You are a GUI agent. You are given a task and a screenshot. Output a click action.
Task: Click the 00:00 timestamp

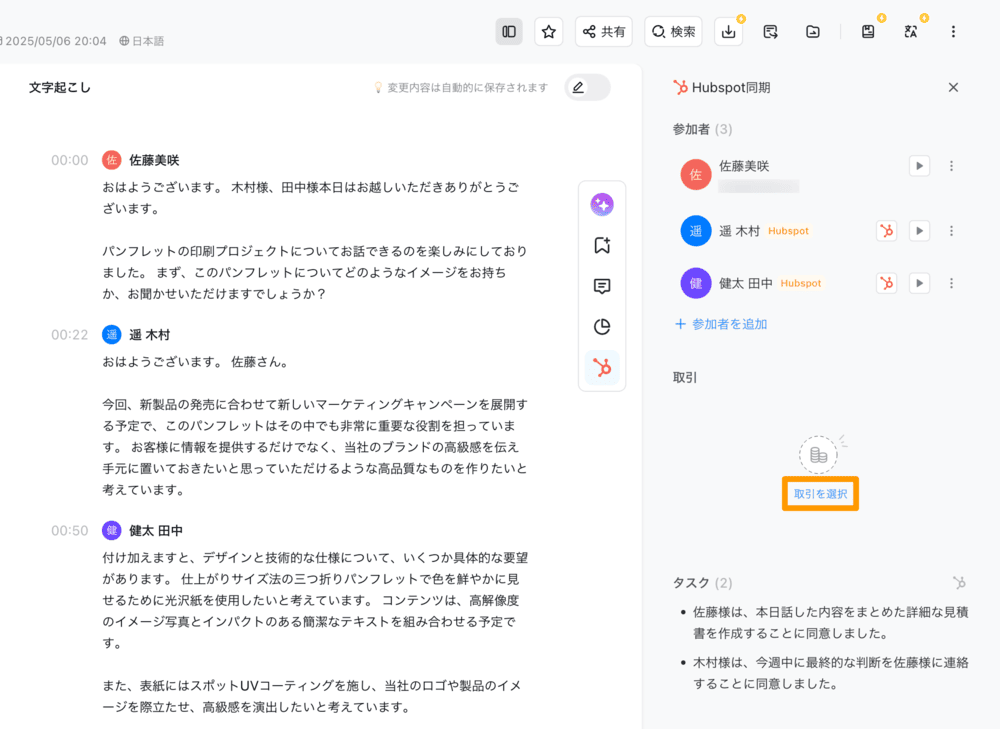tap(70, 160)
